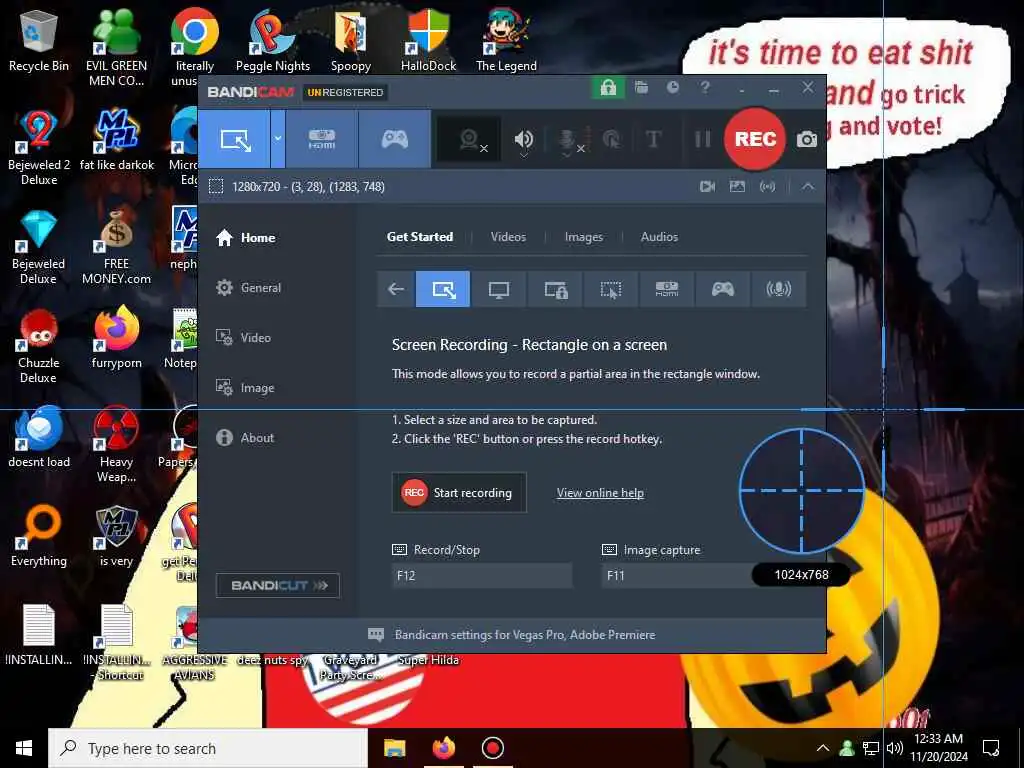Image resolution: width=1024 pixels, height=768 pixels.
Task: Toggle the mouse click effects icon
Action: 611,139
